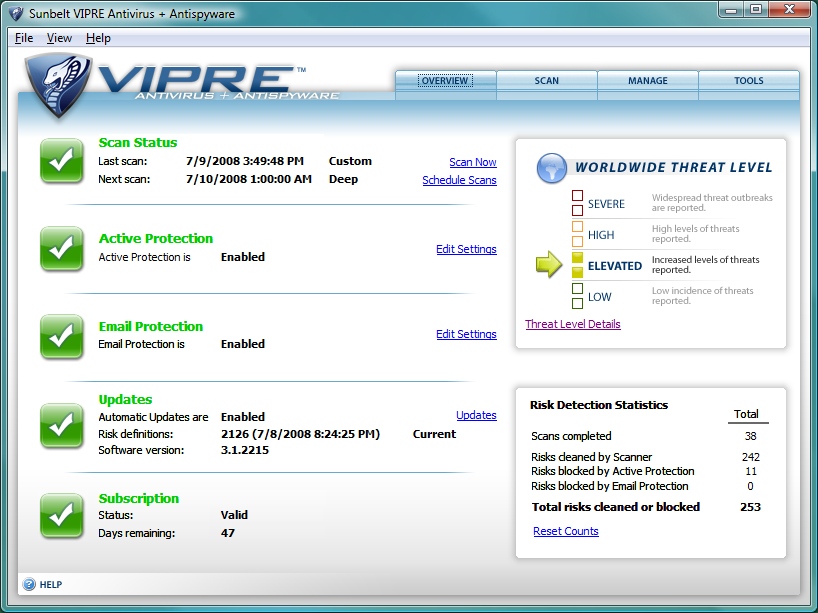Screen dimensions: 818x613
Task: Click Risks blocked by Active Protection row
Action: pos(645,471)
